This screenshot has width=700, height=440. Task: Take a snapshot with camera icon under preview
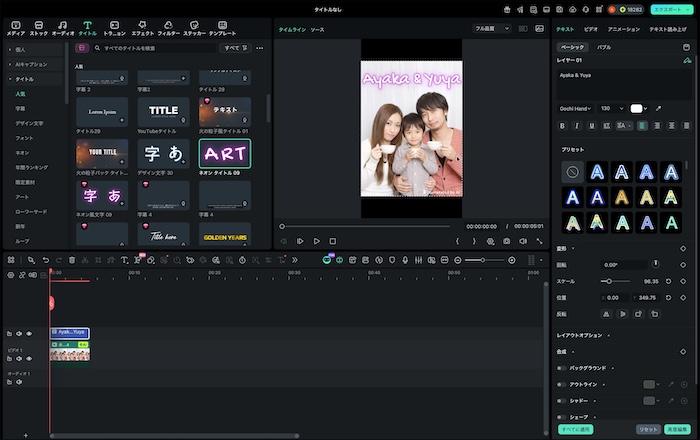[x=507, y=241]
